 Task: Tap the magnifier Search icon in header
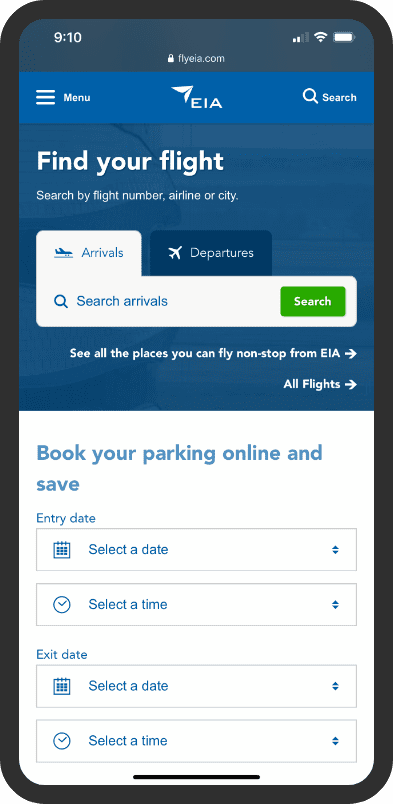[x=310, y=96]
